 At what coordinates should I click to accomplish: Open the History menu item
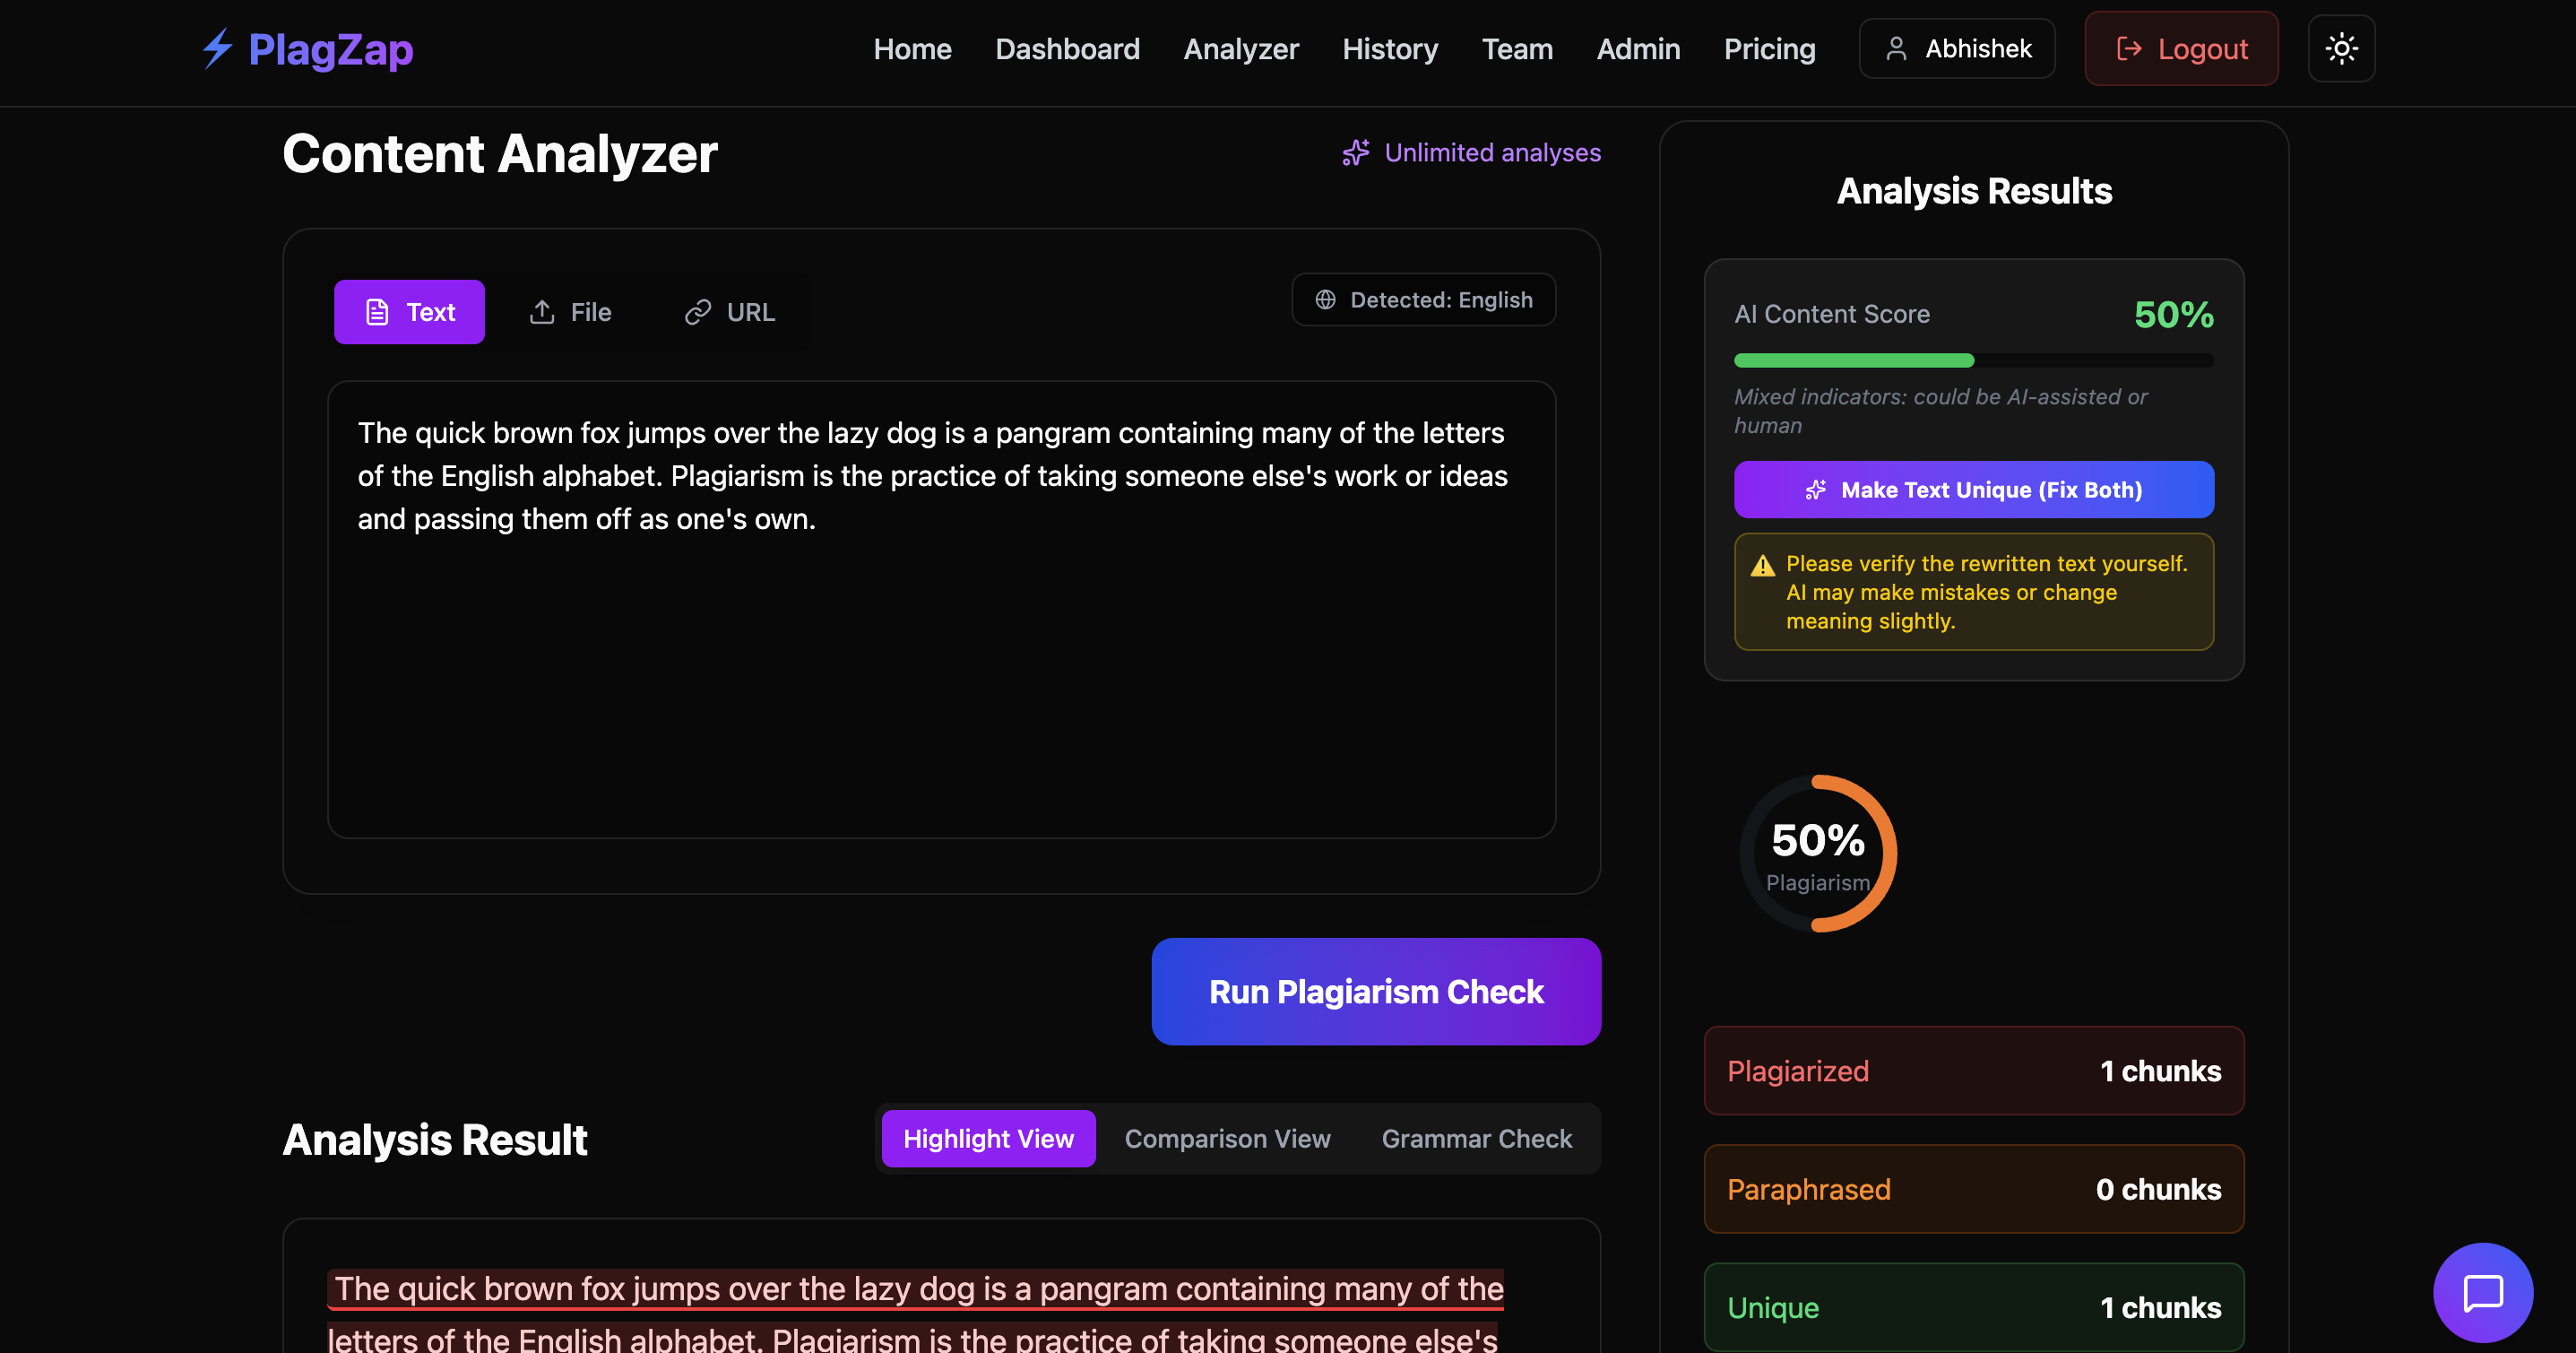tap(1390, 48)
